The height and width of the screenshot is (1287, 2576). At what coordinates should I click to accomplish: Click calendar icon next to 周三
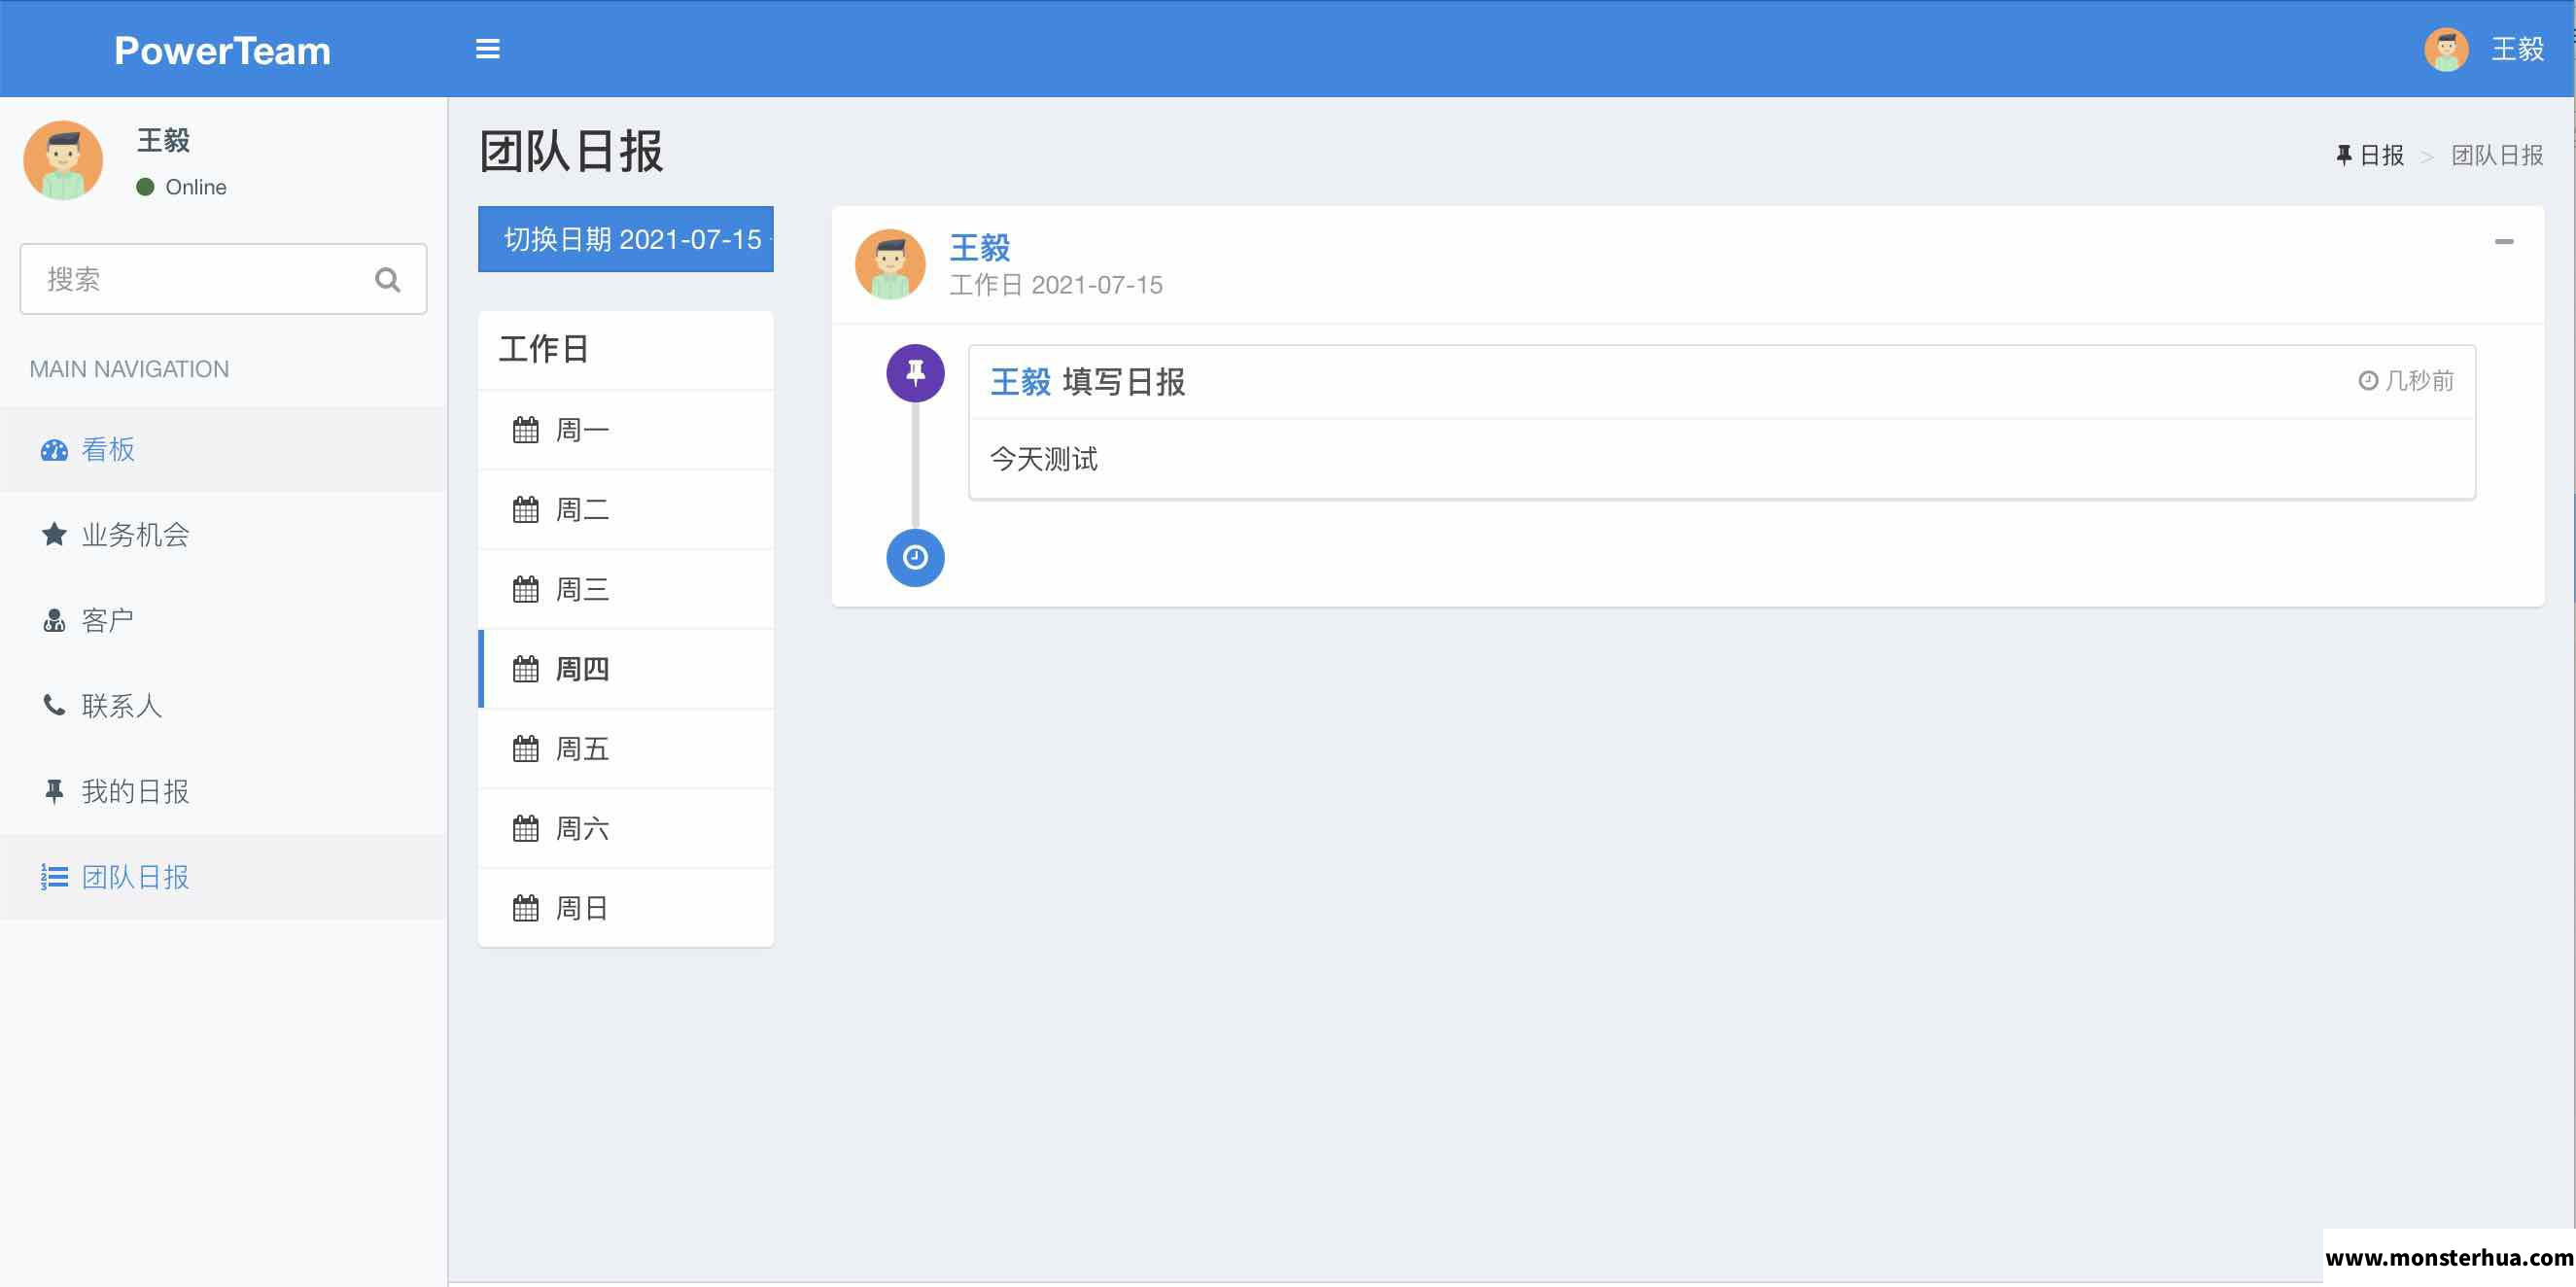pos(526,589)
